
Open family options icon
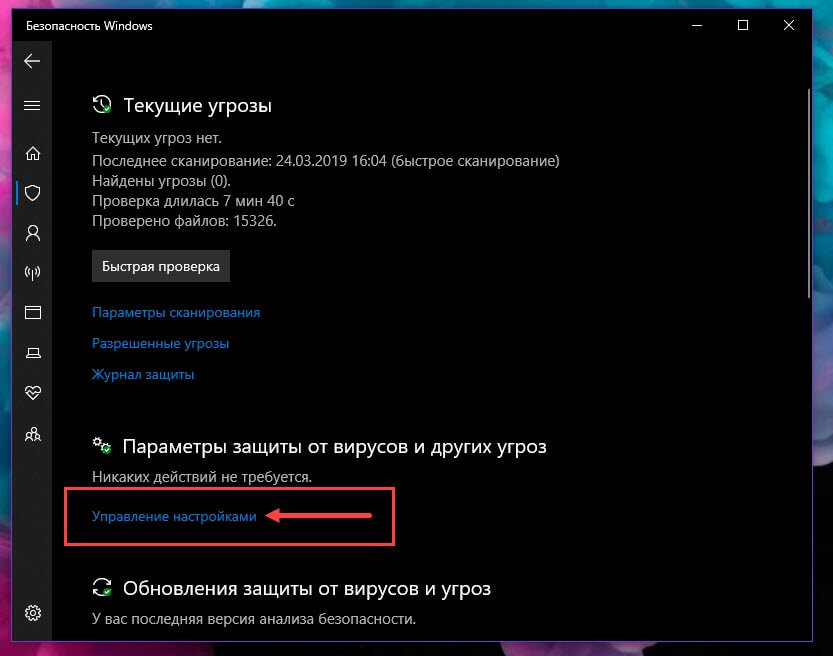click(32, 435)
